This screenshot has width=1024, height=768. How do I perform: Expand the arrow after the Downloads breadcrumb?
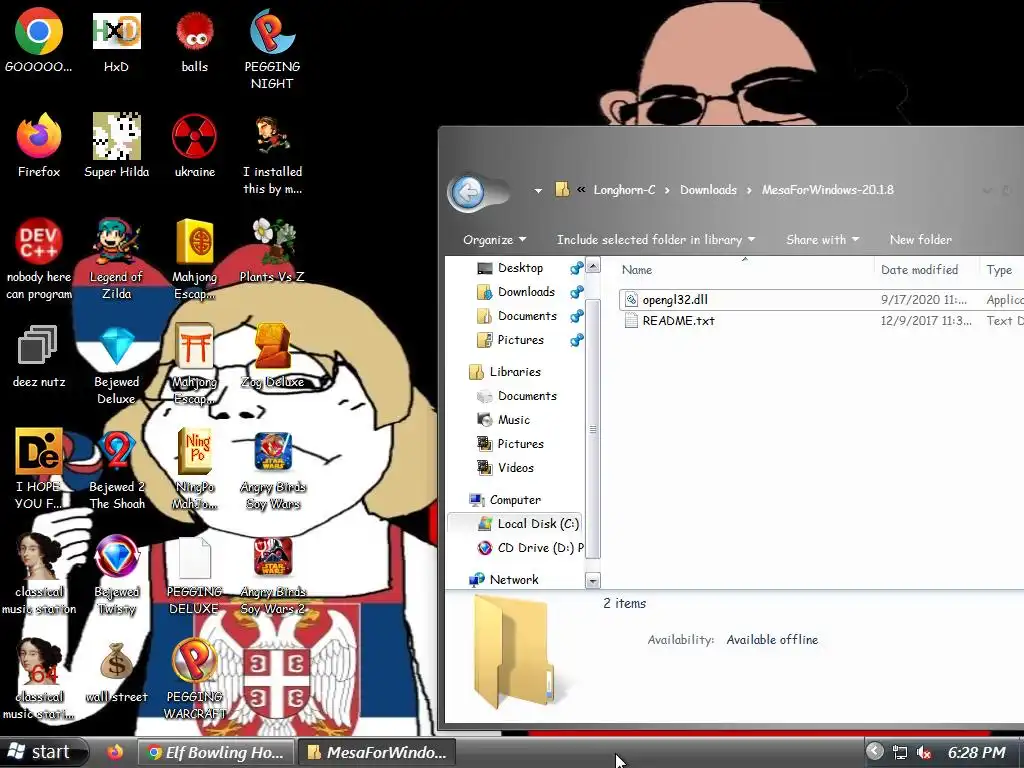tap(749, 190)
